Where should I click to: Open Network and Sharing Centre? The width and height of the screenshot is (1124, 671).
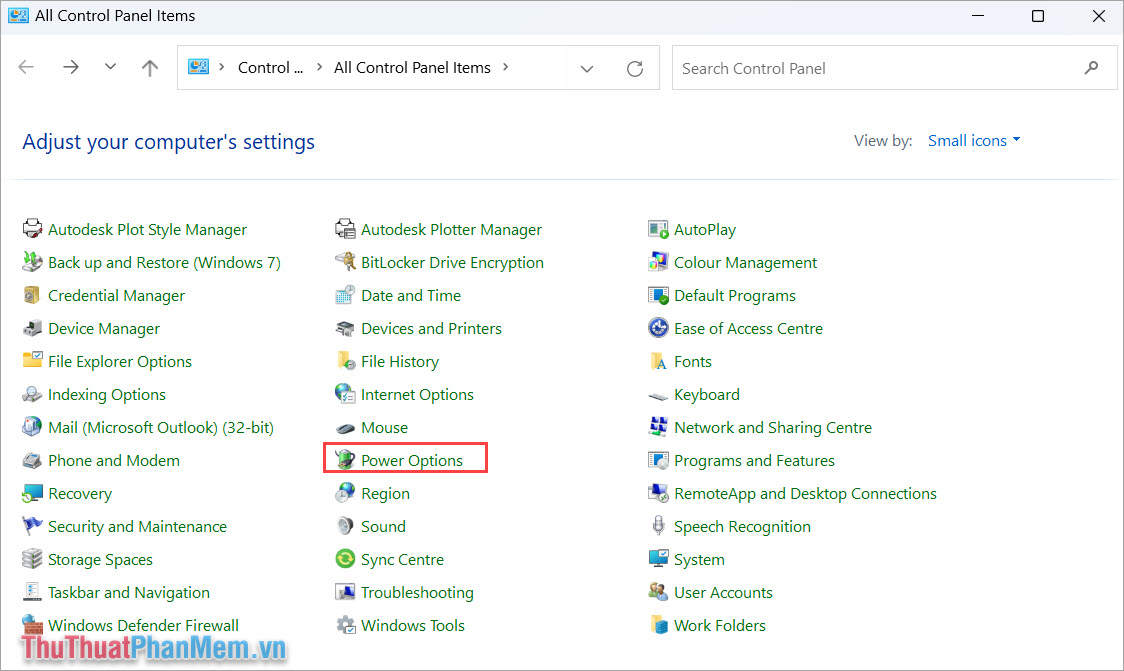[x=771, y=427]
